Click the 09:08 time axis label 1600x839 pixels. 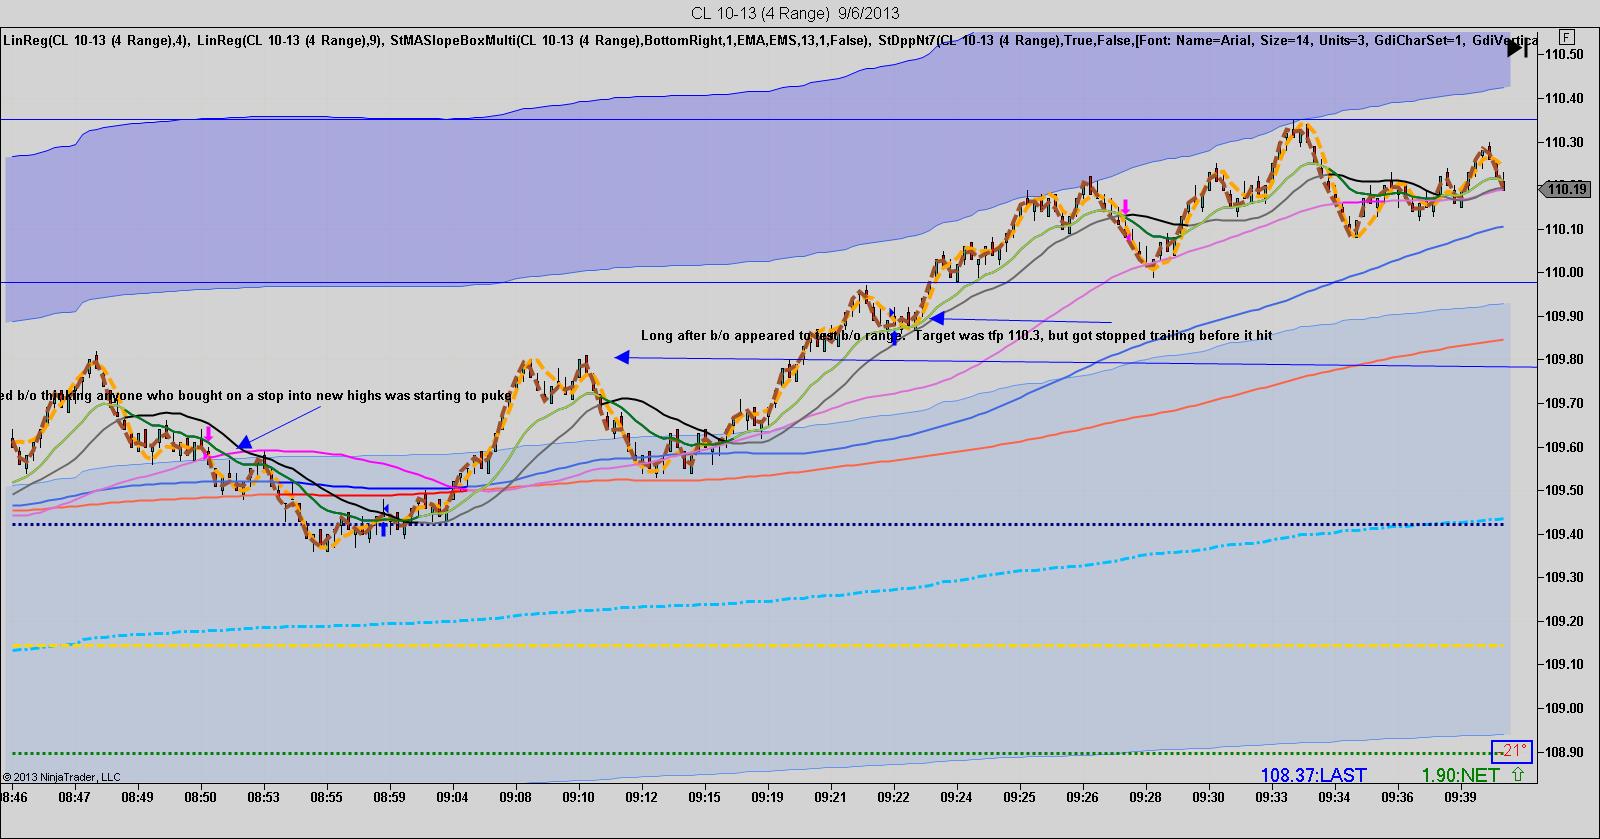(x=515, y=798)
